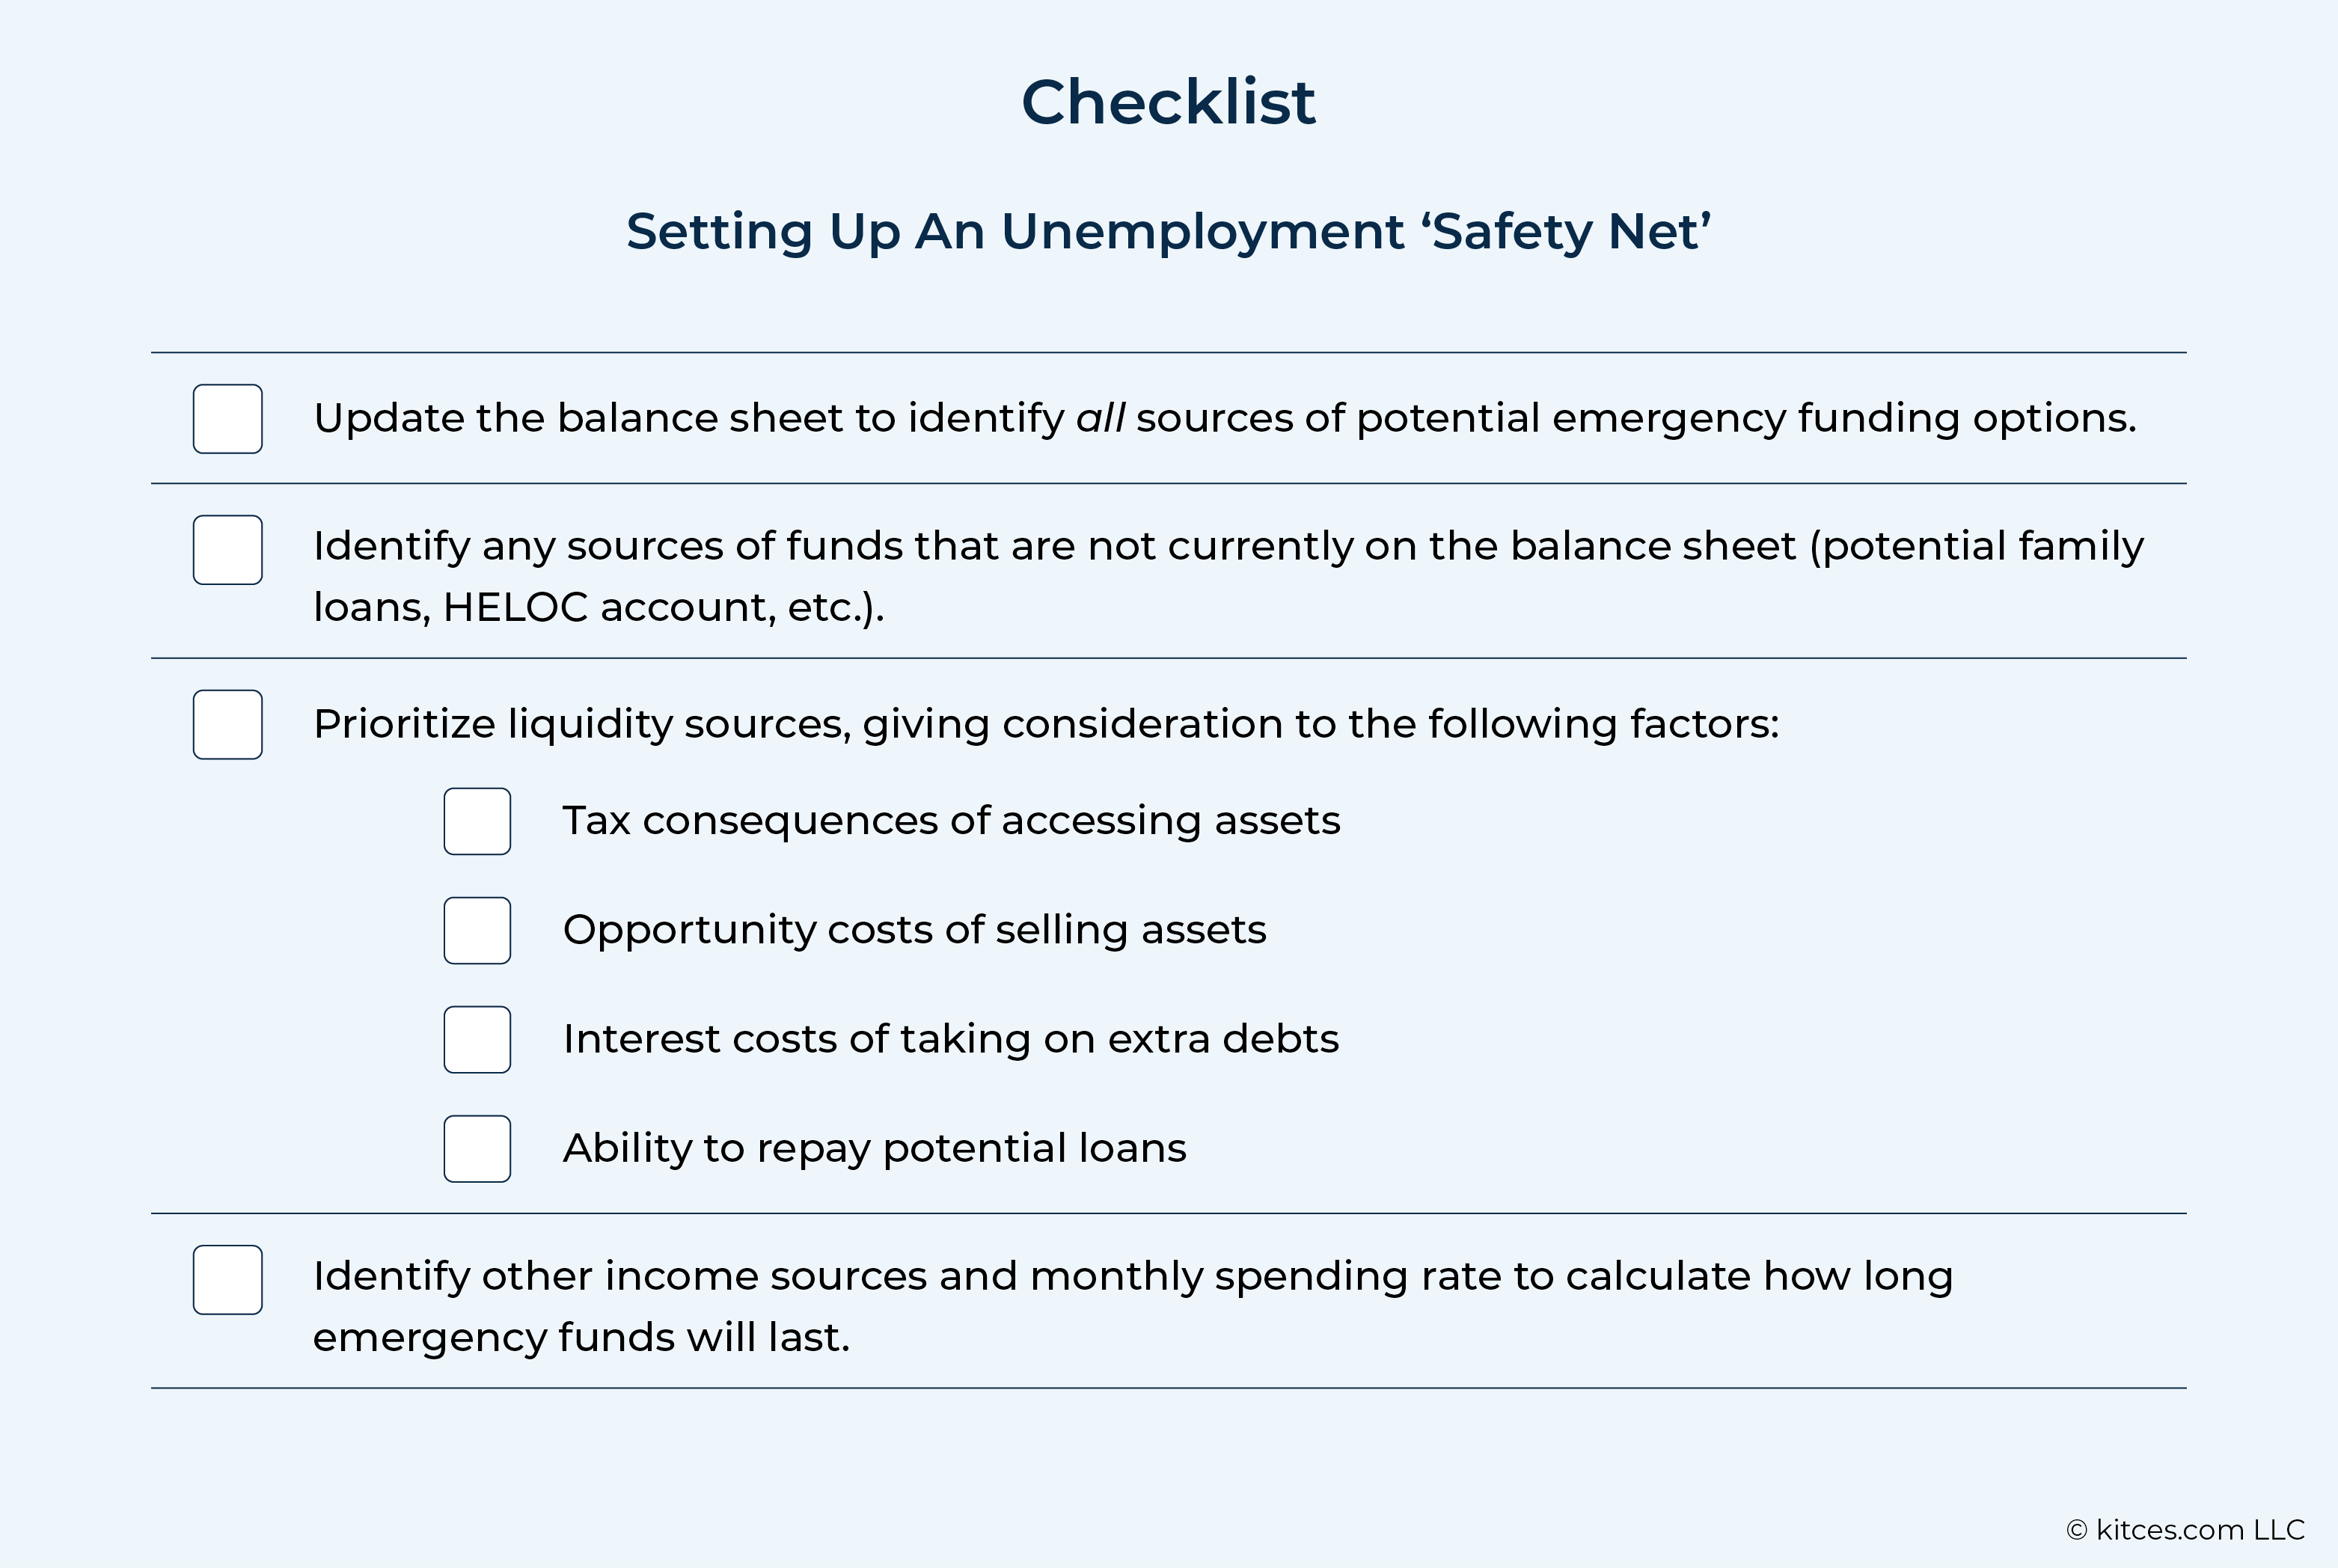
Task: Click the 'Opportunity costs of selling assets' text
Action: coord(915,930)
